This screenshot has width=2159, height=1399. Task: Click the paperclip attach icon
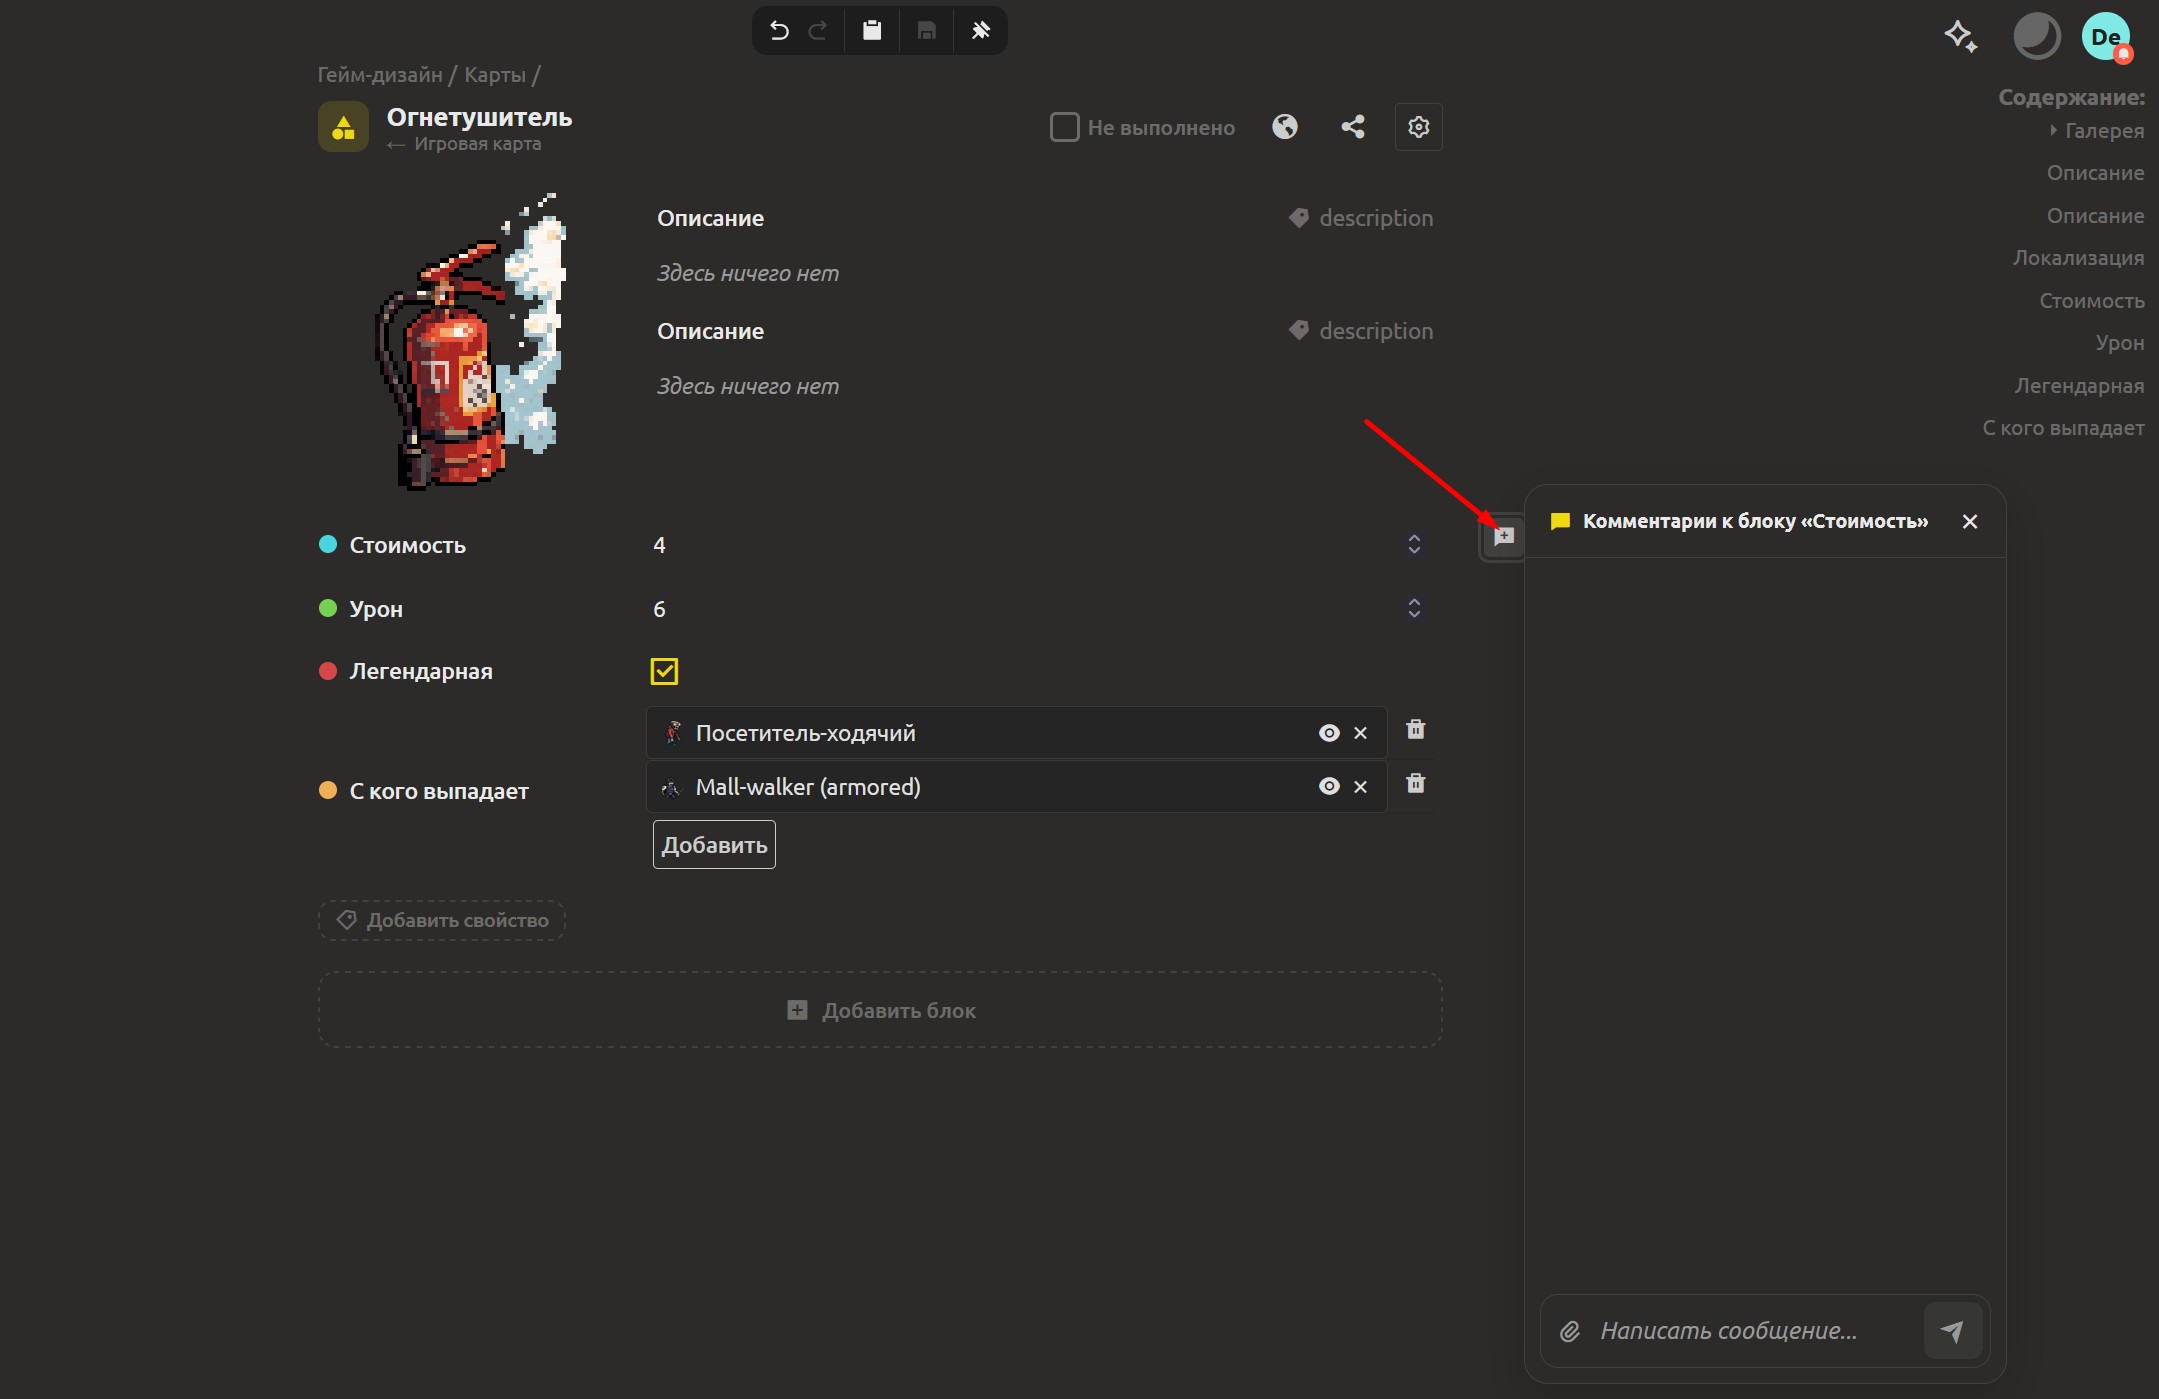click(x=1570, y=1331)
